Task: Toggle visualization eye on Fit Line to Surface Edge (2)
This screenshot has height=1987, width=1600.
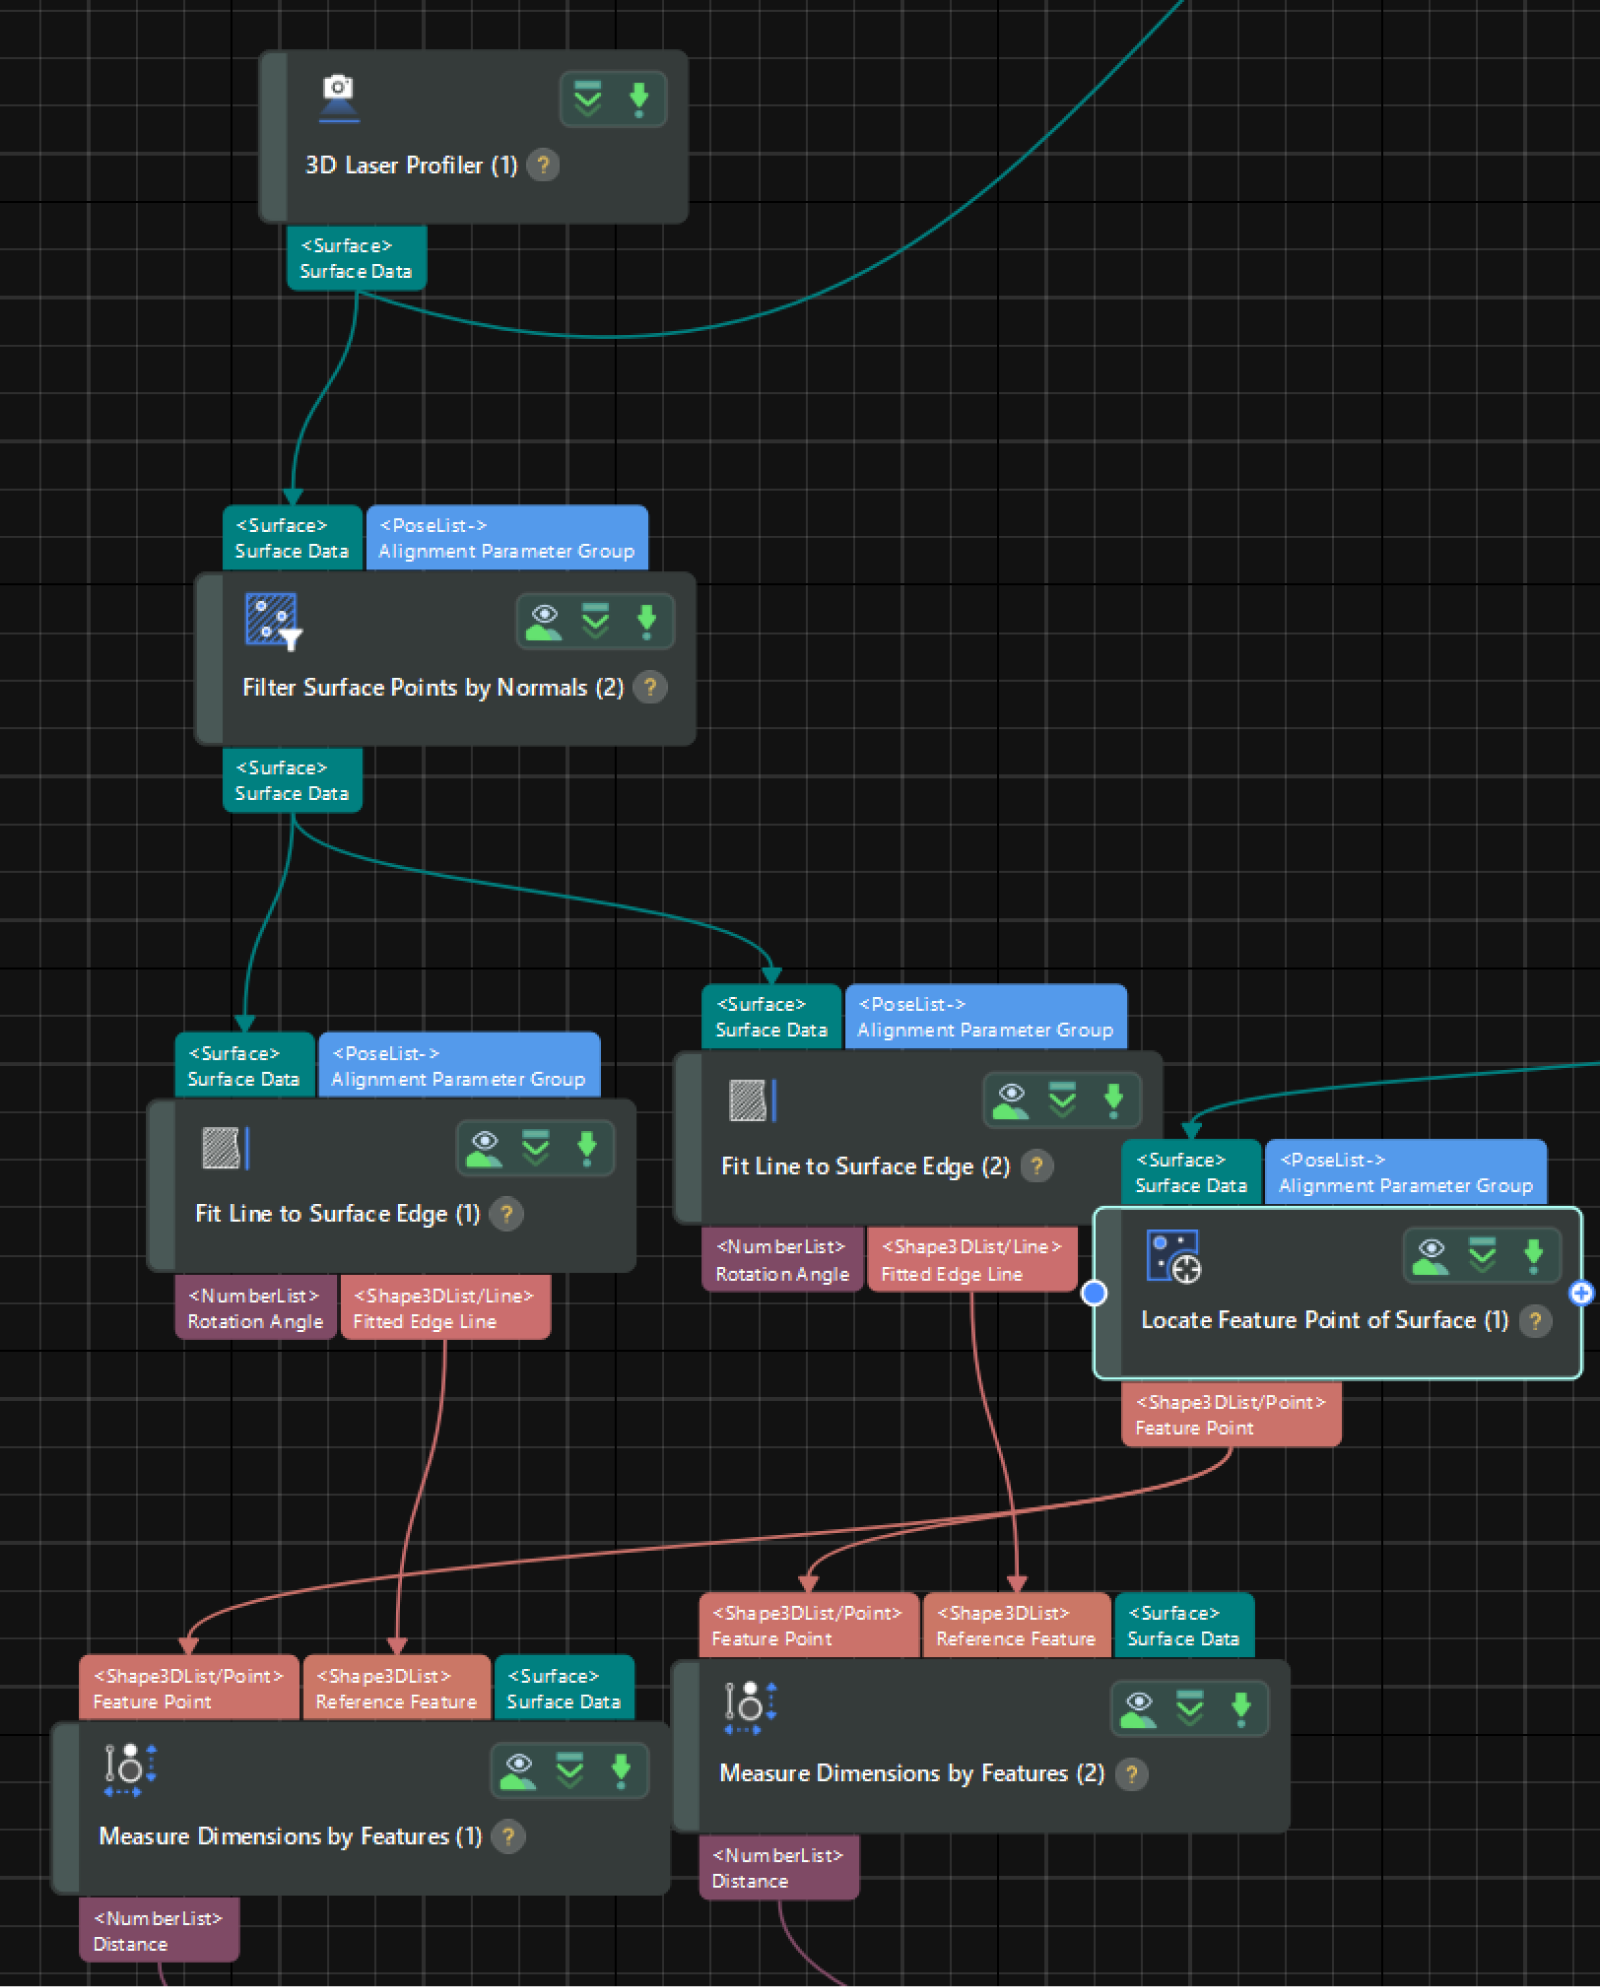Action: pyautogui.click(x=1011, y=1100)
